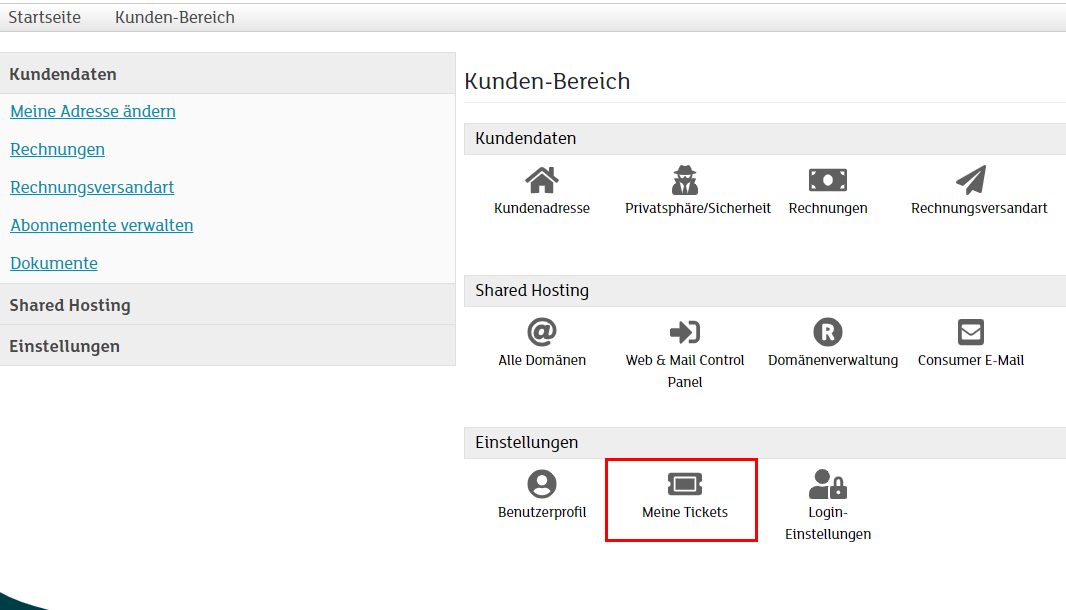This screenshot has height=610, width=1066.
Task: Click the Alle Domänen @ icon
Action: [x=542, y=332]
